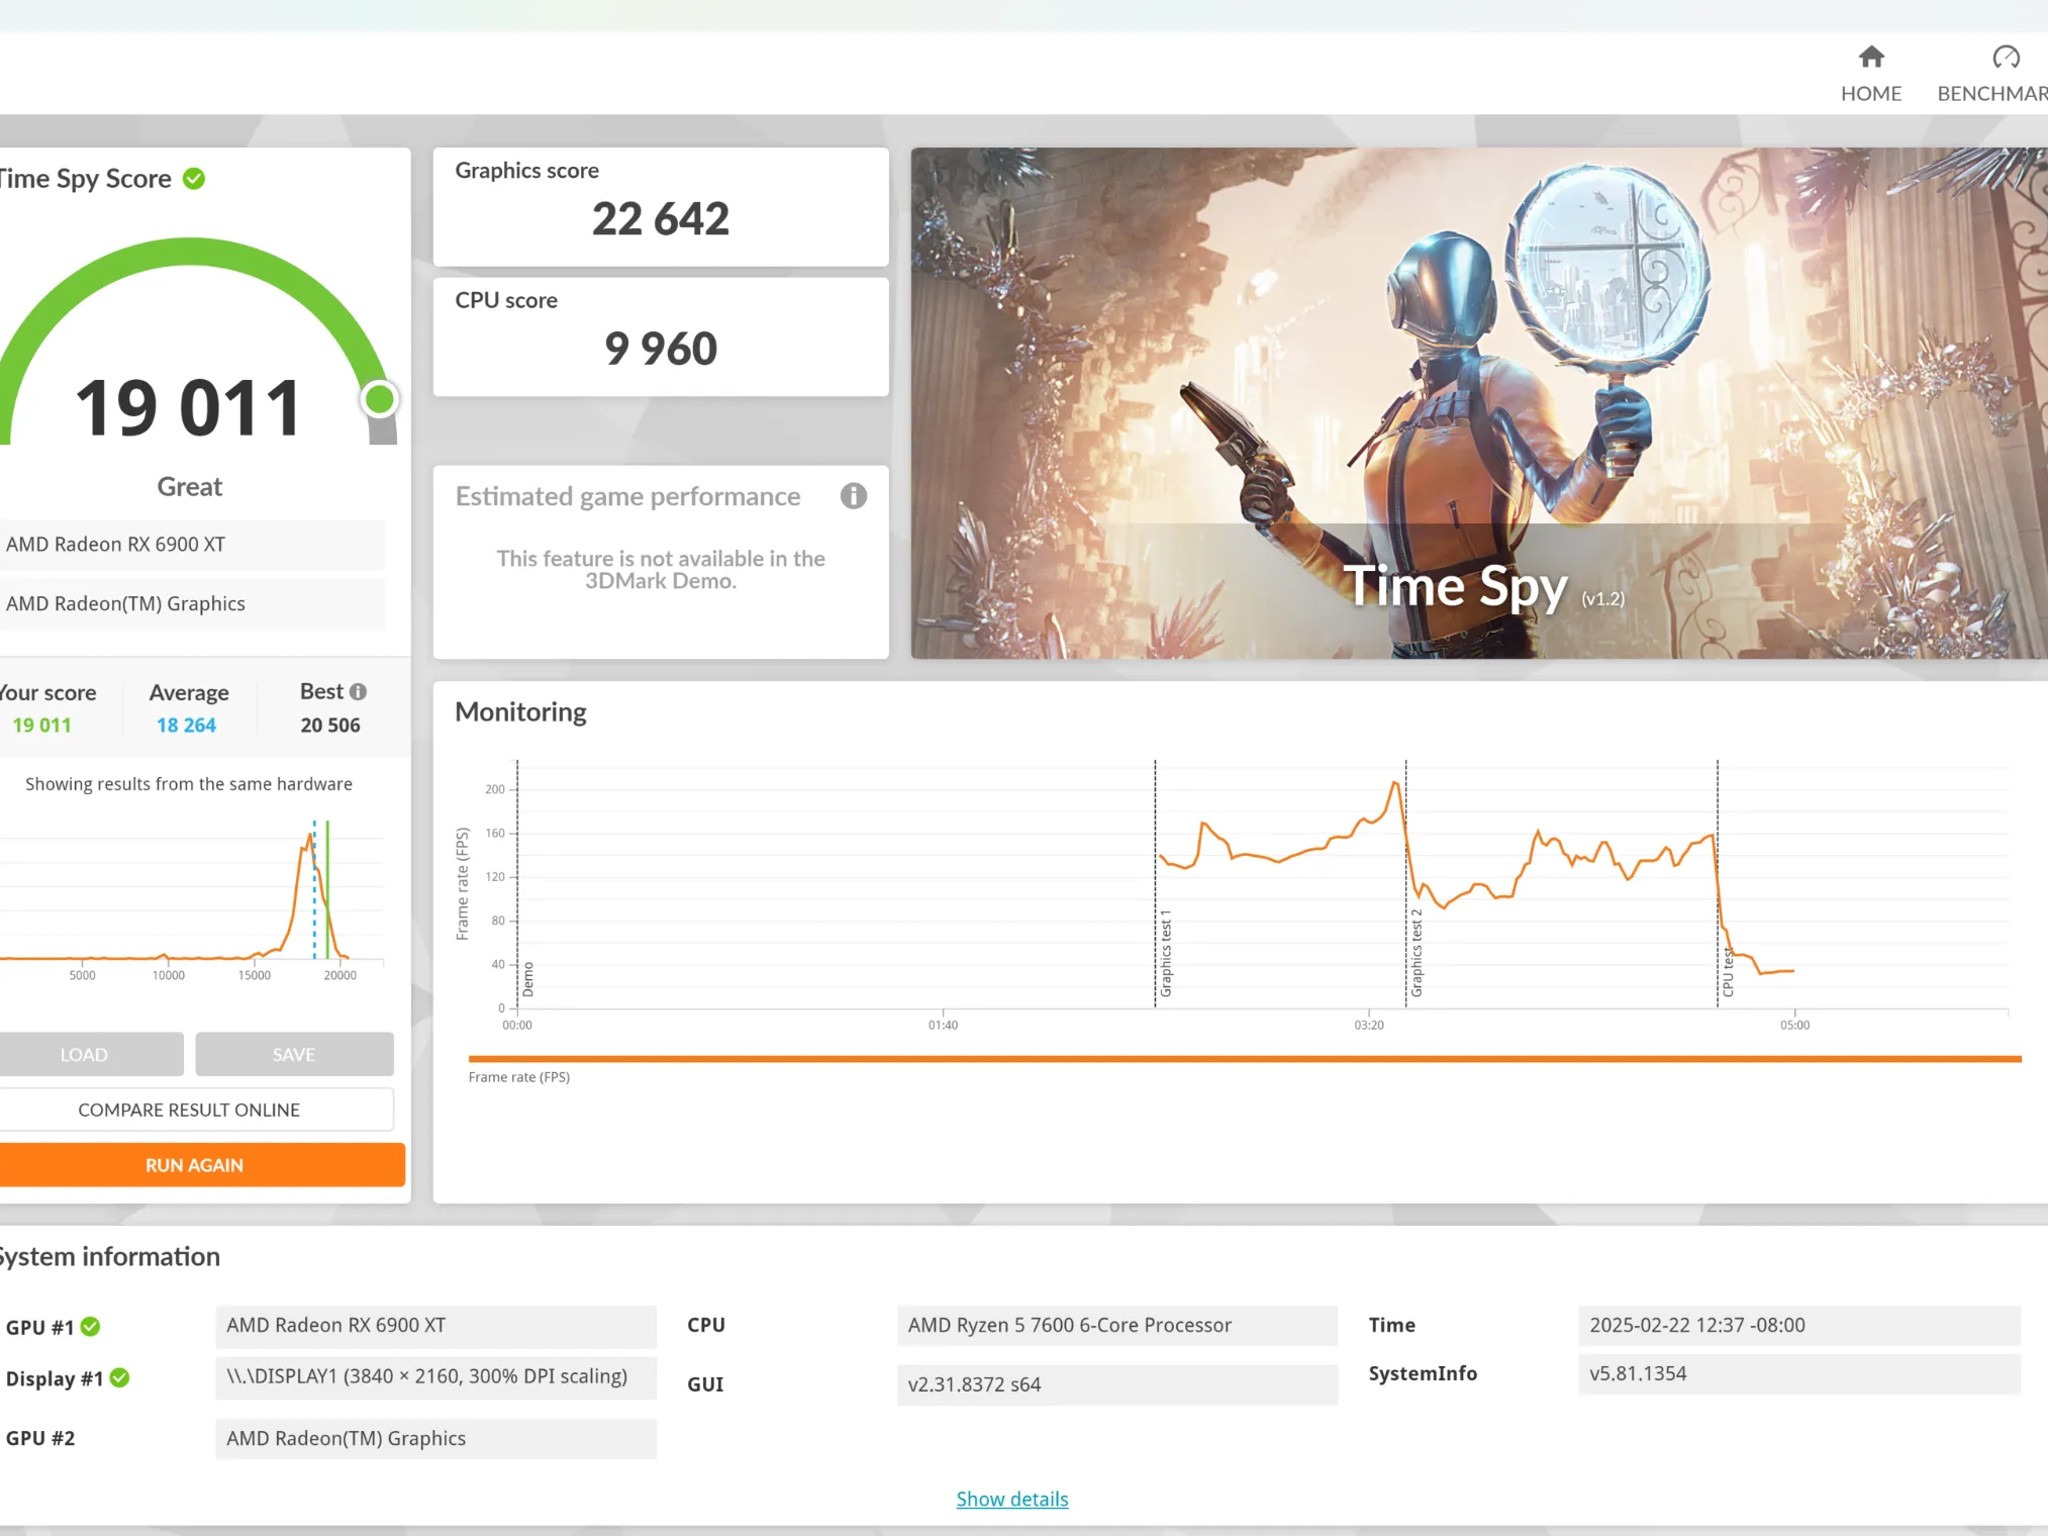Click COMPARE RESULT ONLINE button
Image resolution: width=2048 pixels, height=1536 pixels.
pyautogui.click(x=189, y=1110)
